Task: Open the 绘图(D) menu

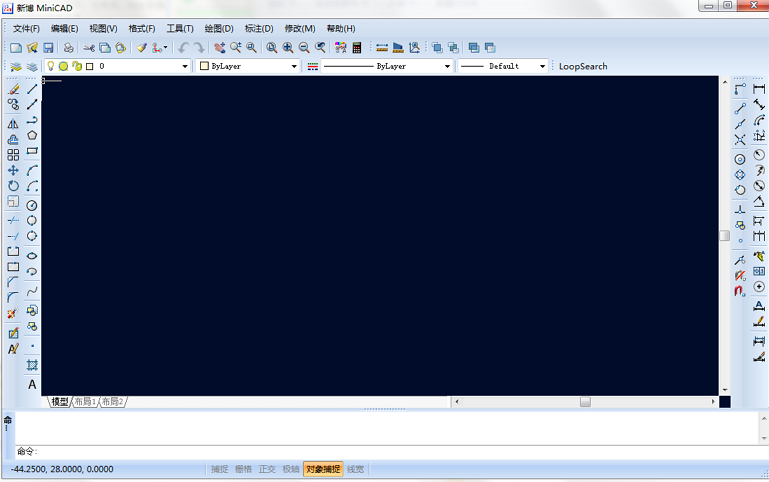Action: pyautogui.click(x=219, y=28)
